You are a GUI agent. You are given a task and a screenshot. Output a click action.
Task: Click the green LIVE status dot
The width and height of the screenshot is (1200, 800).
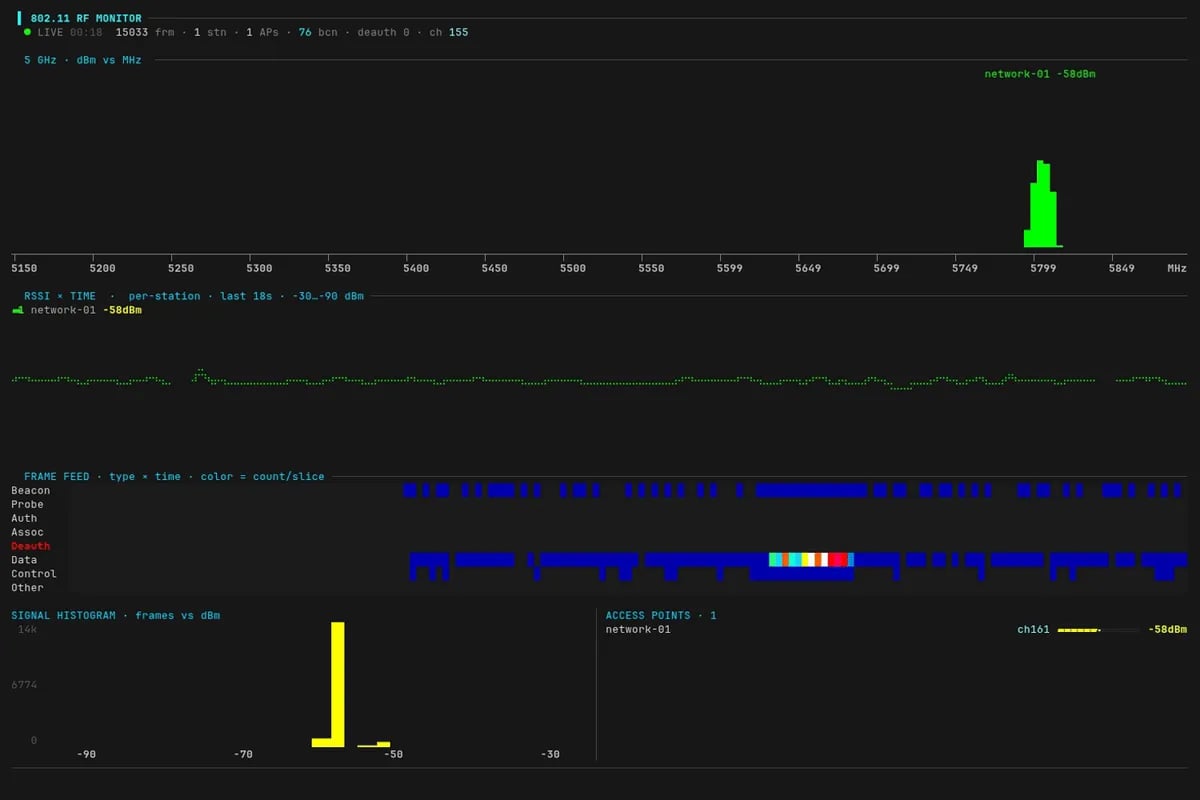point(28,32)
